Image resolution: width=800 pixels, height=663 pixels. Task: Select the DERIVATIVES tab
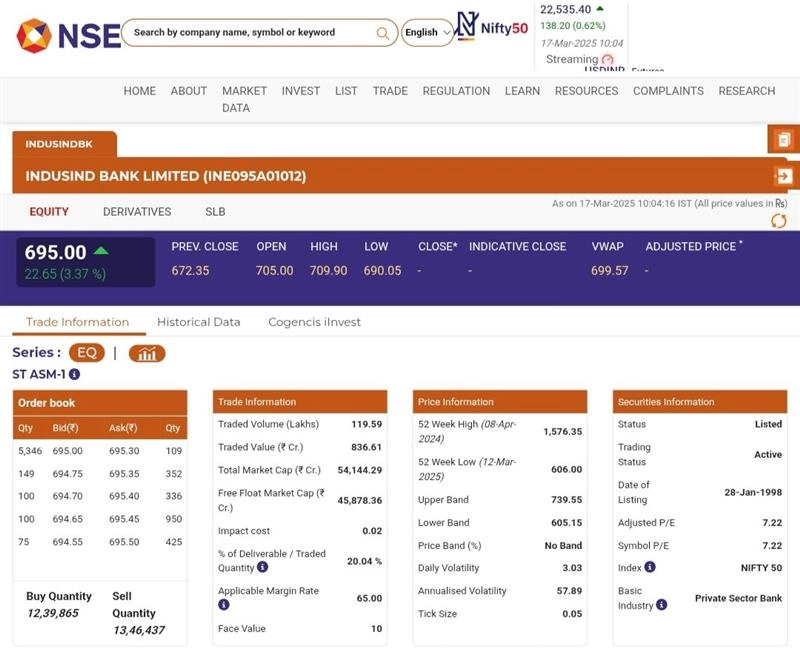pyautogui.click(x=137, y=212)
